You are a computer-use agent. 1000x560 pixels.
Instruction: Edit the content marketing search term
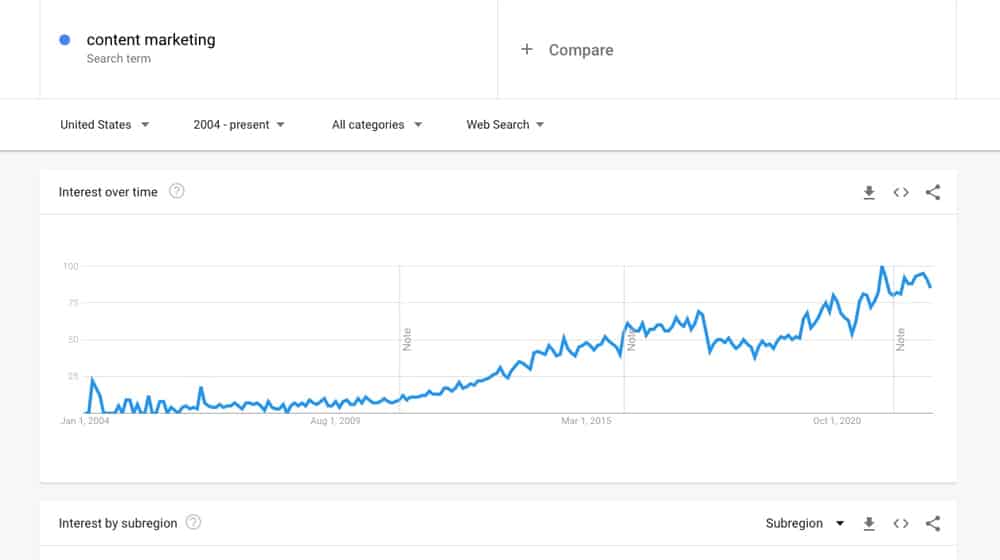tap(151, 40)
